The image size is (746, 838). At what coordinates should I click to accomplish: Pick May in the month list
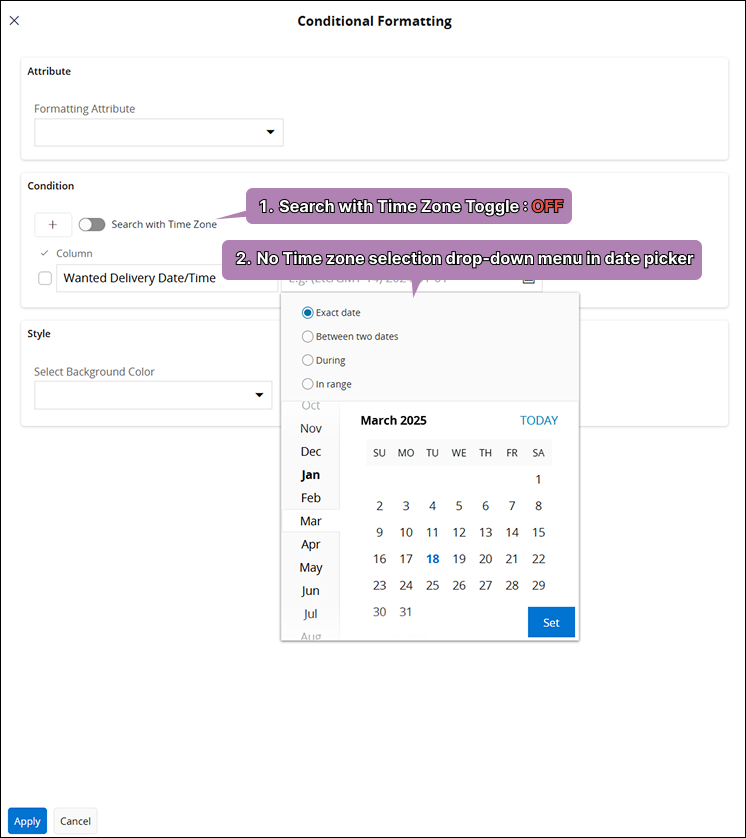coord(310,567)
